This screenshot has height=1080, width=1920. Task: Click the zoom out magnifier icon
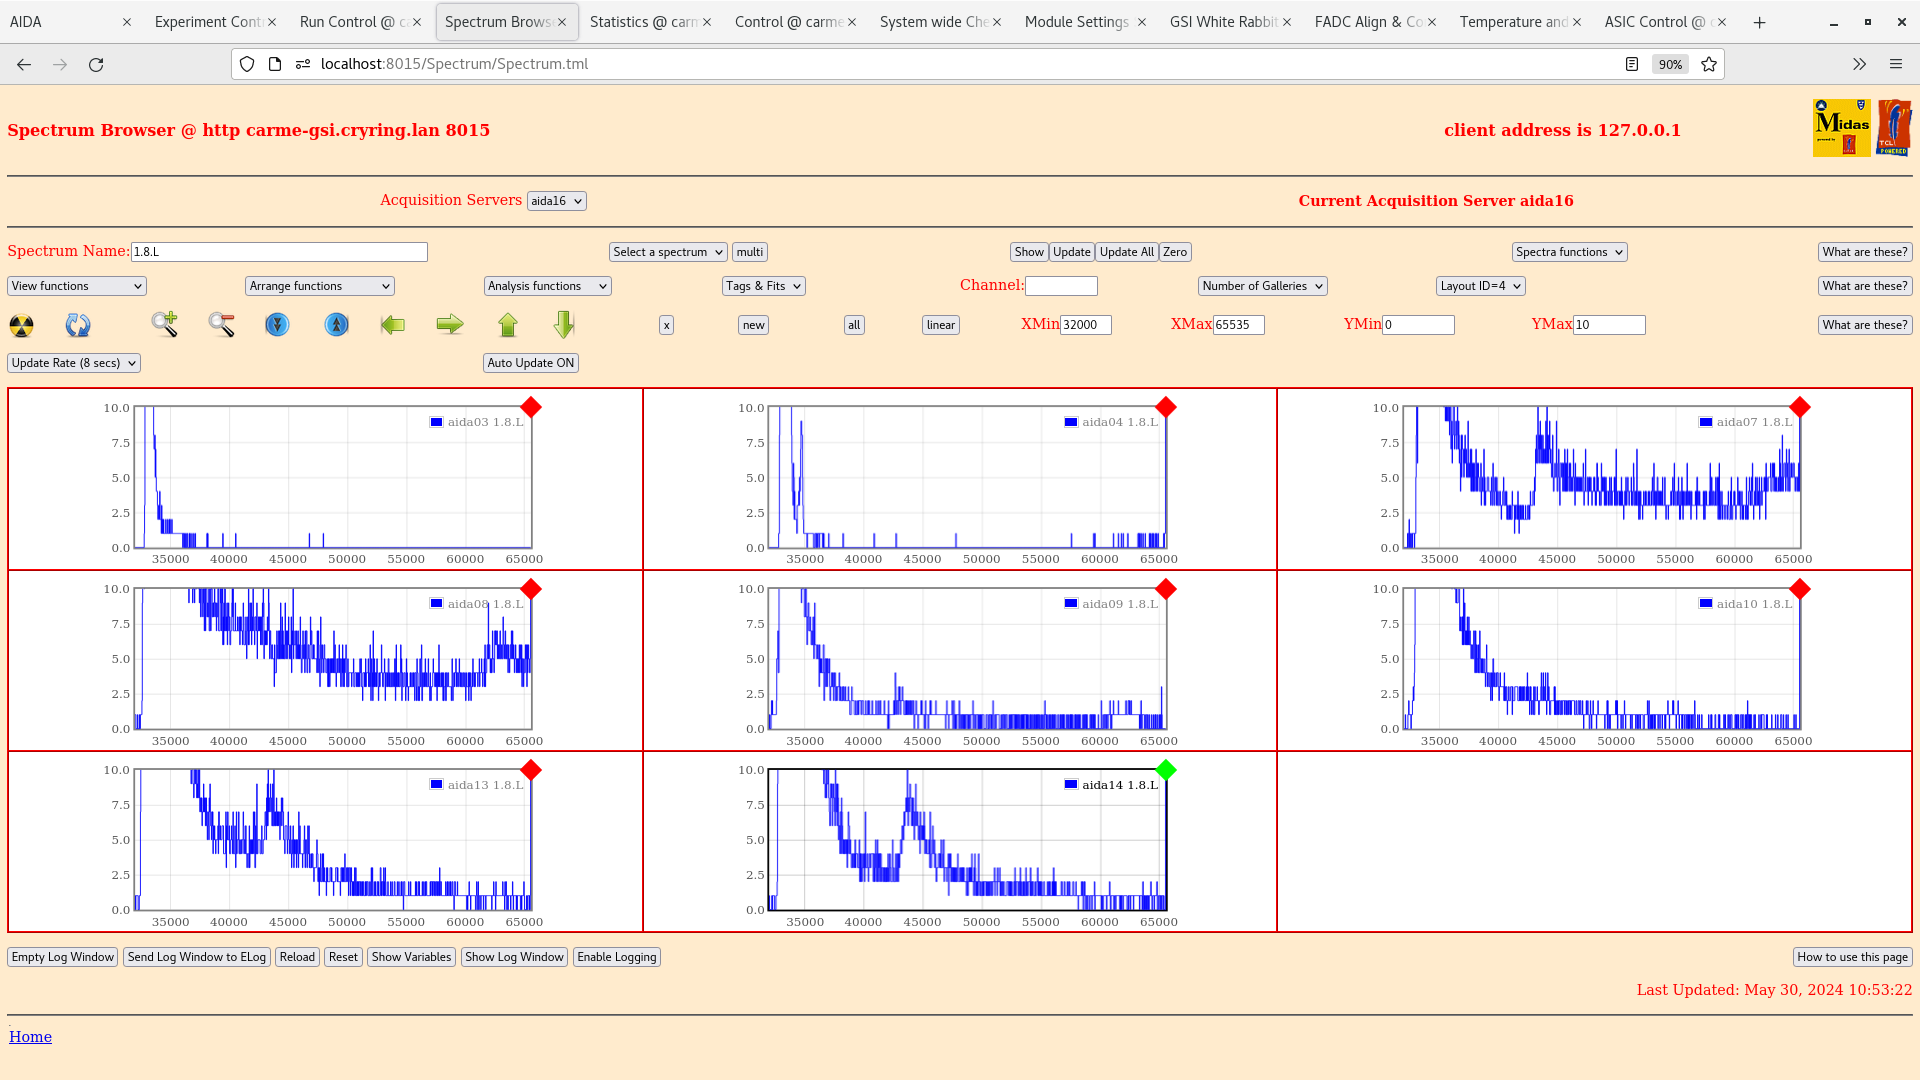coord(221,324)
